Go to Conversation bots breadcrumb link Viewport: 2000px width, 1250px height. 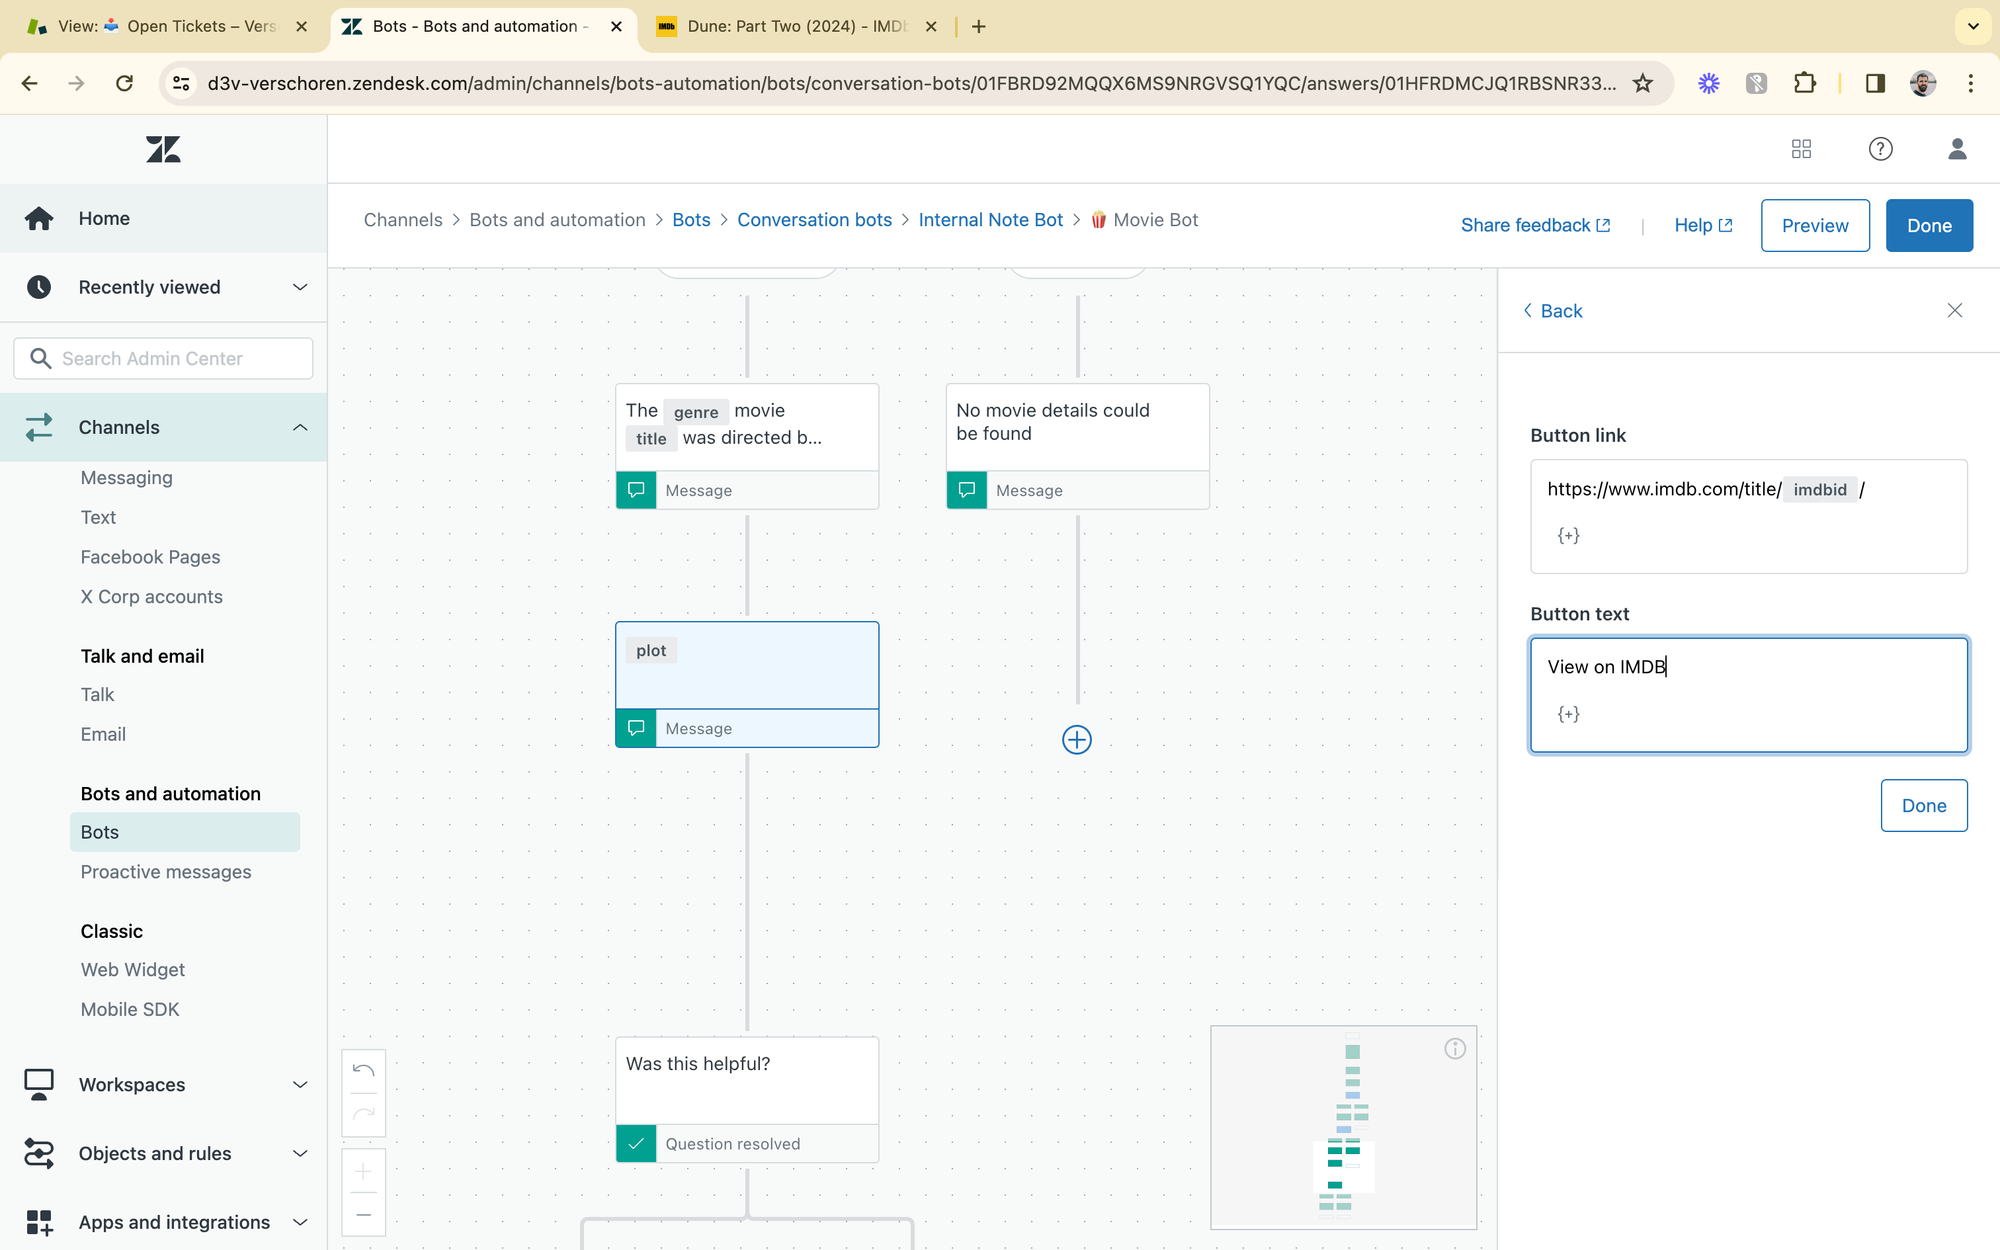click(x=814, y=220)
